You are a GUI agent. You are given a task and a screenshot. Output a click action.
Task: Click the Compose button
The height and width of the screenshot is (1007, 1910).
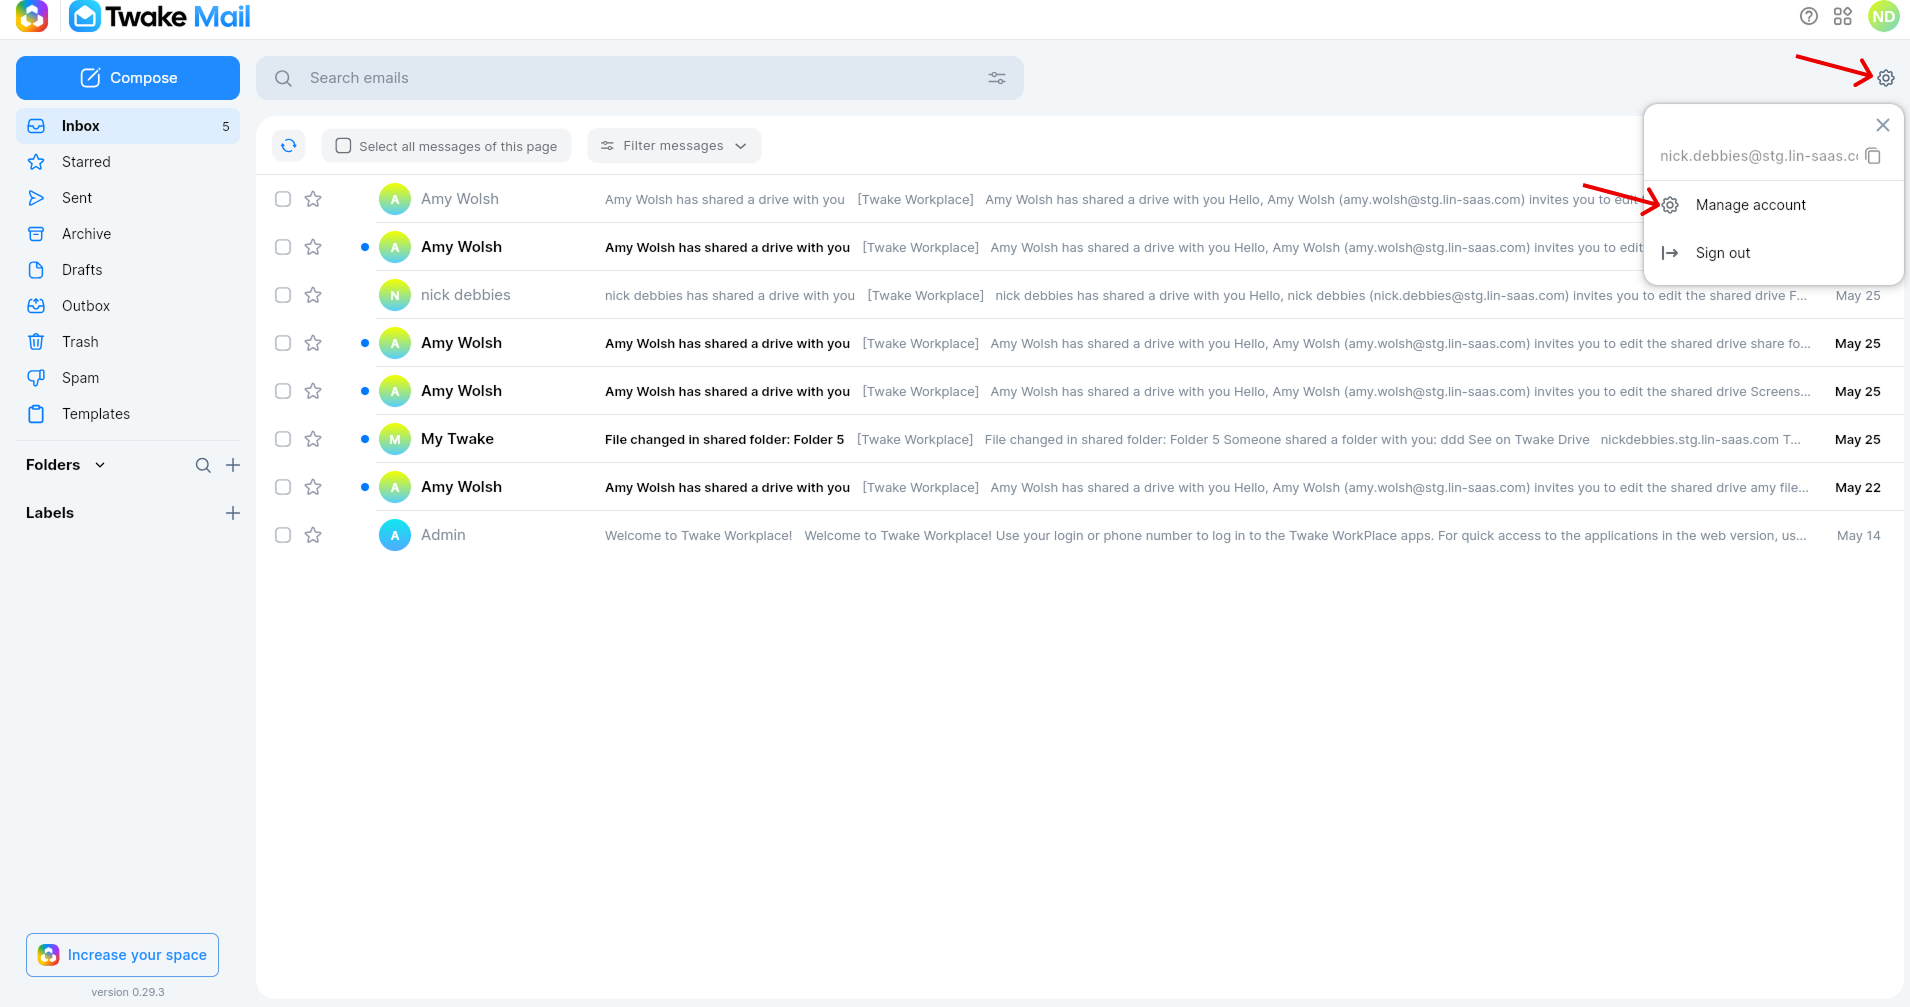coord(128,78)
